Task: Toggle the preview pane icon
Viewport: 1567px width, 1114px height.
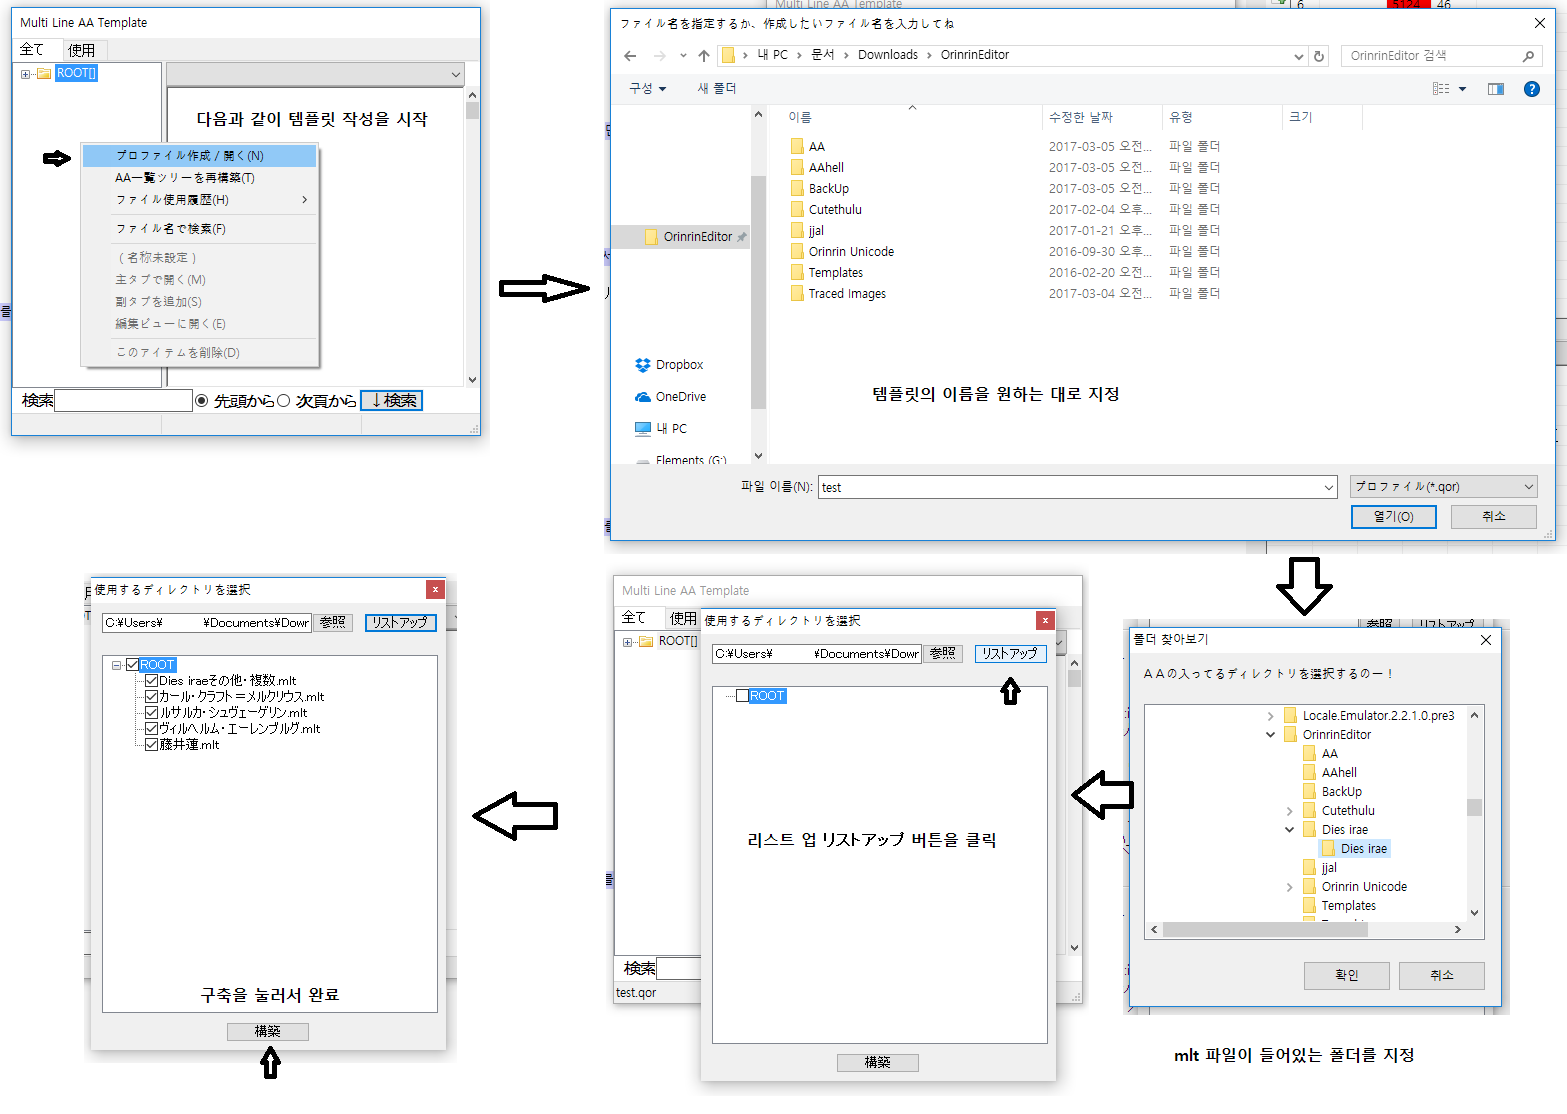Action: point(1496,89)
